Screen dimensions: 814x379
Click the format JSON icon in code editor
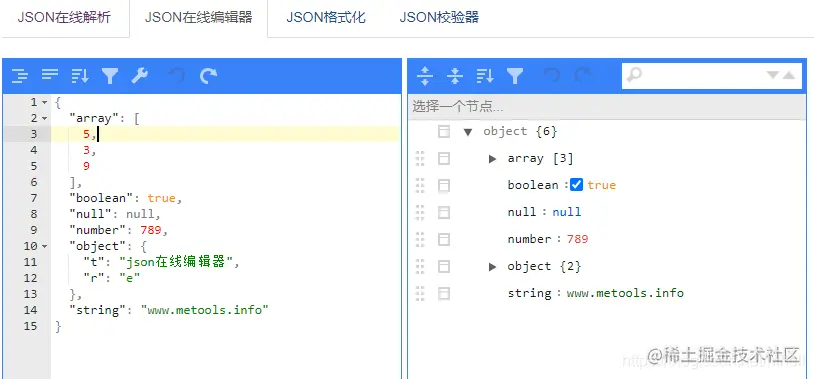pyautogui.click(x=20, y=76)
